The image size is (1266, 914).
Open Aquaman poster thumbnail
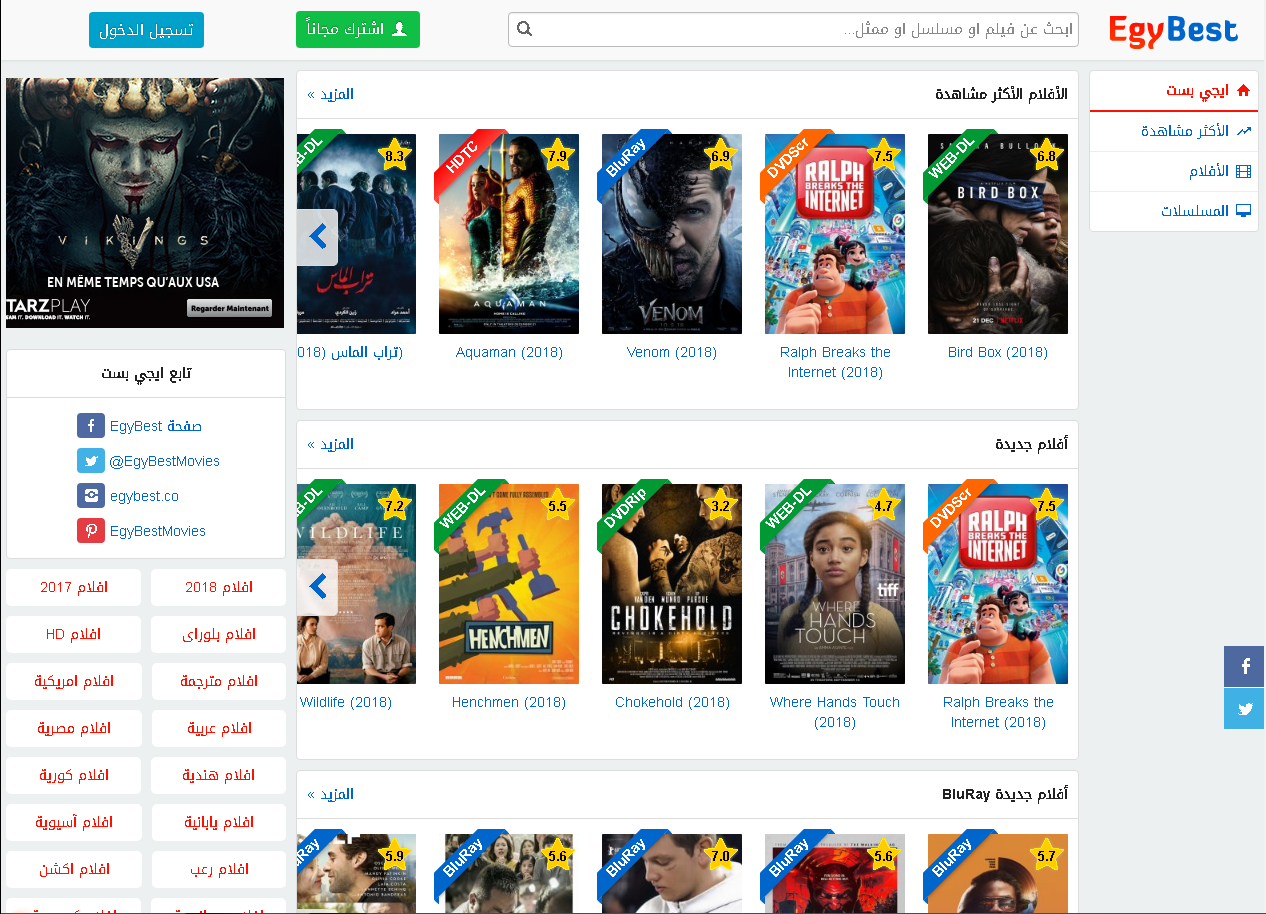[x=509, y=234]
